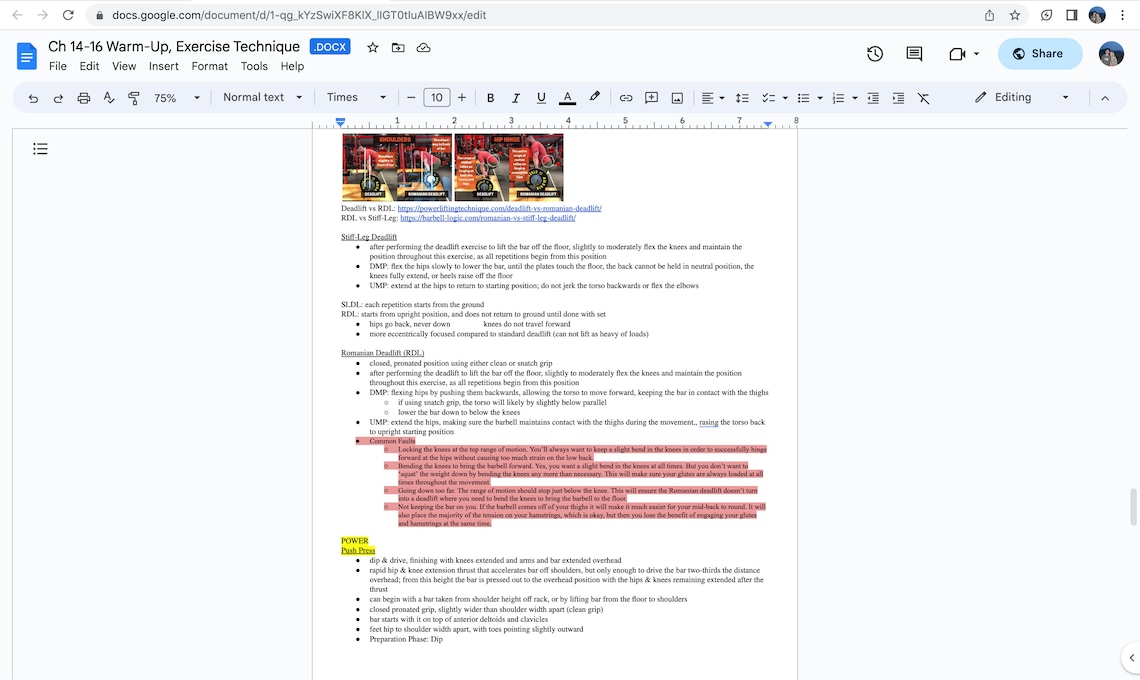This screenshot has height=680, width=1140.
Task: Apply highlight color to text
Action: click(x=594, y=97)
